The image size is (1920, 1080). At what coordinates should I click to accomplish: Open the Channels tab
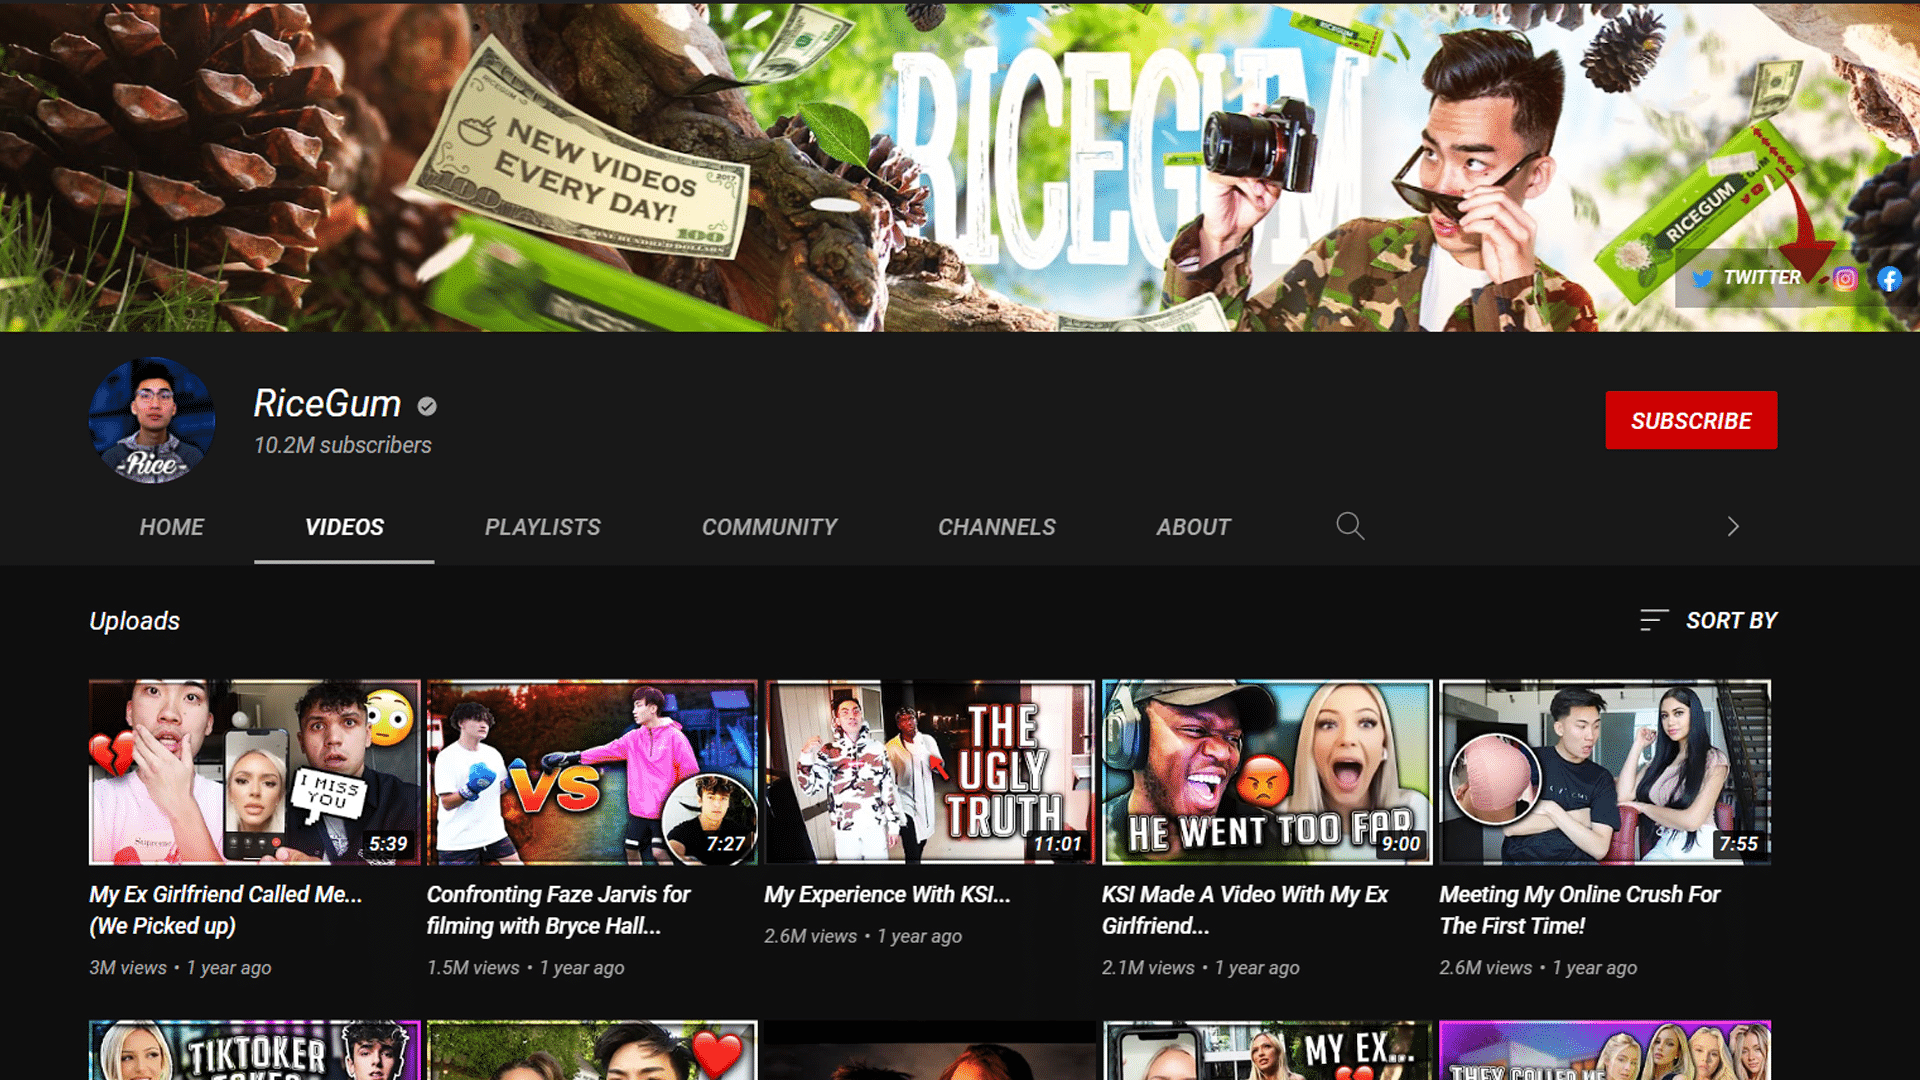pos(997,527)
